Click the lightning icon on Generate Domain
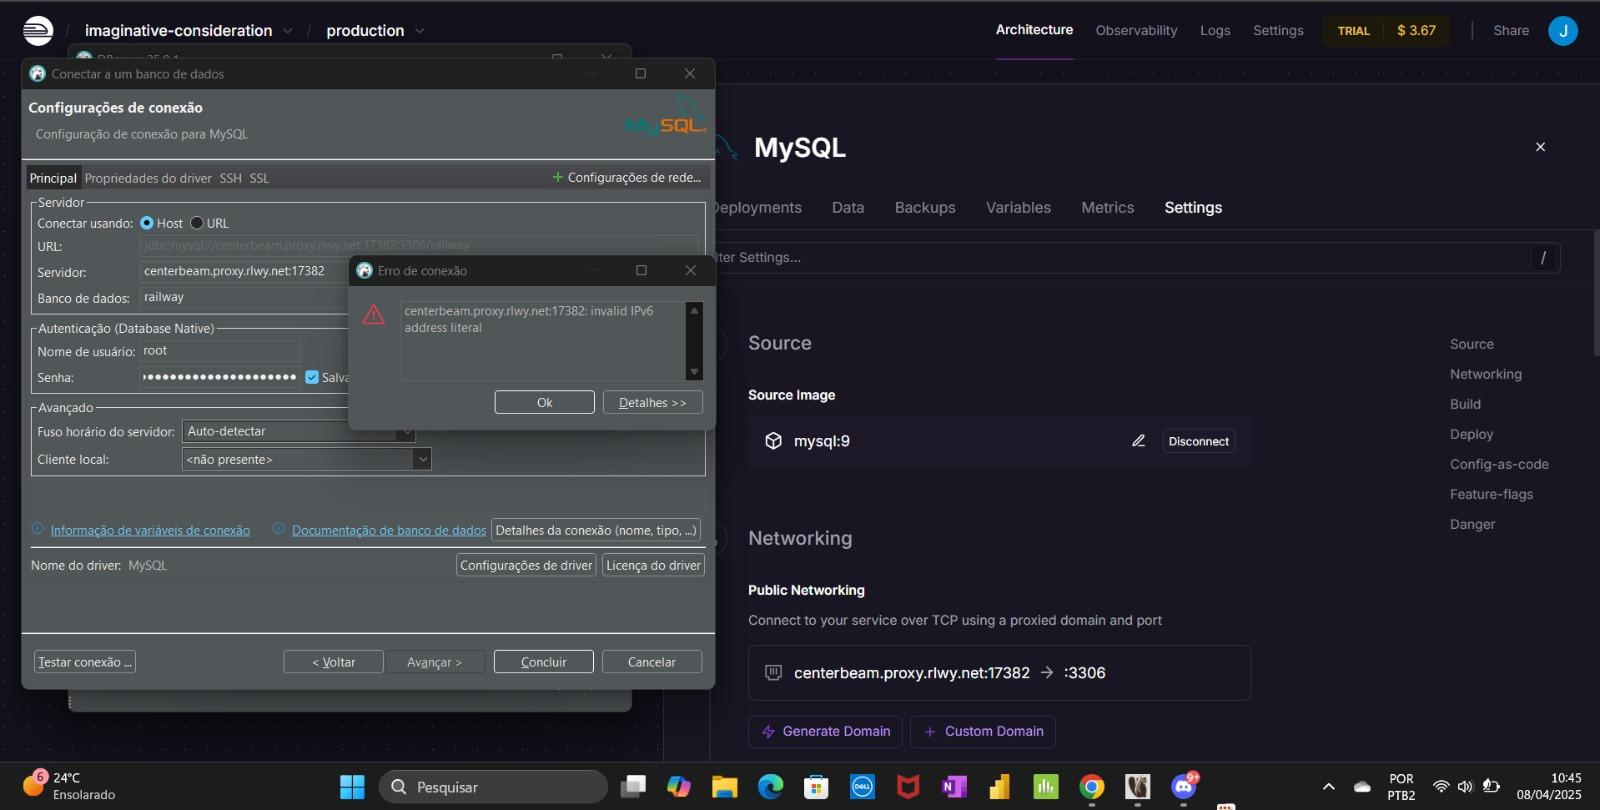Viewport: 1600px width, 810px height. point(768,732)
